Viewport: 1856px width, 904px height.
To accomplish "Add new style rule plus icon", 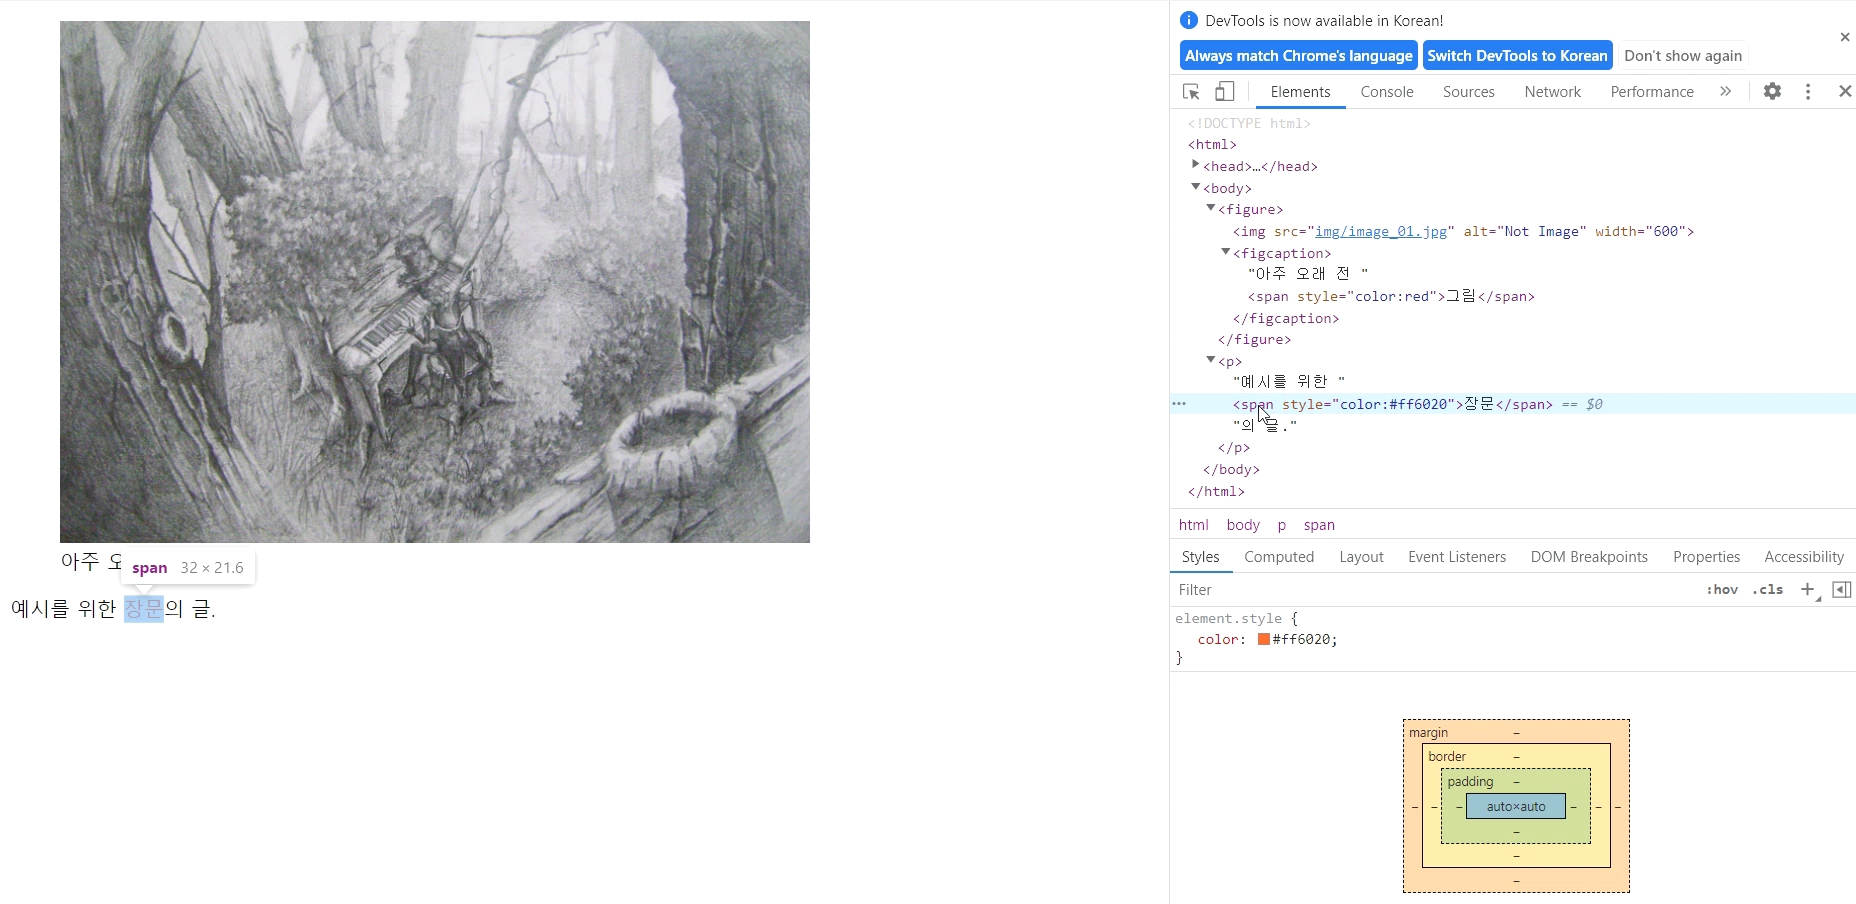I will pos(1808,590).
